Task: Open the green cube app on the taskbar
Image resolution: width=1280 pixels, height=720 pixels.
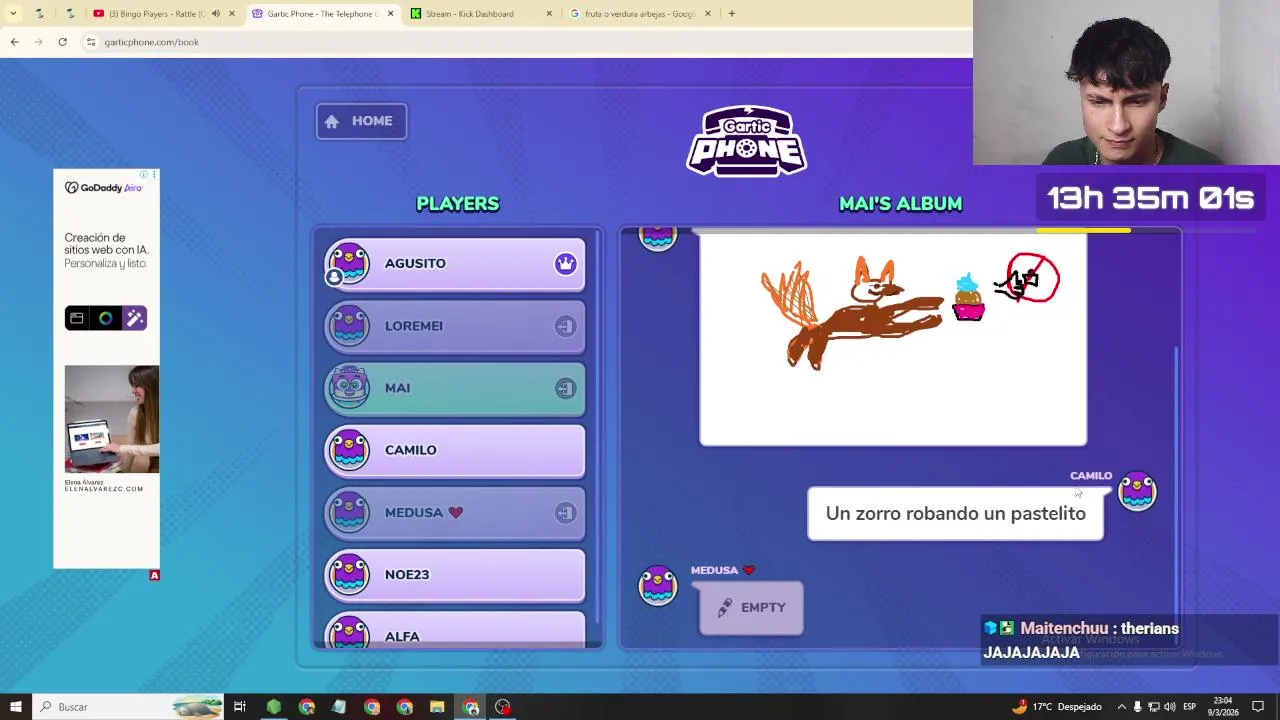Action: pyautogui.click(x=273, y=707)
